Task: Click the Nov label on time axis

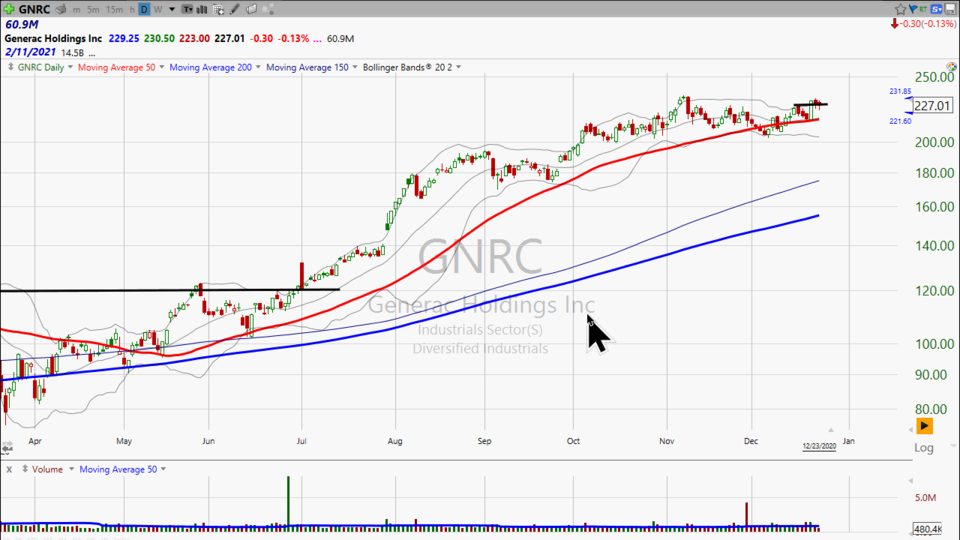Action: [x=667, y=441]
